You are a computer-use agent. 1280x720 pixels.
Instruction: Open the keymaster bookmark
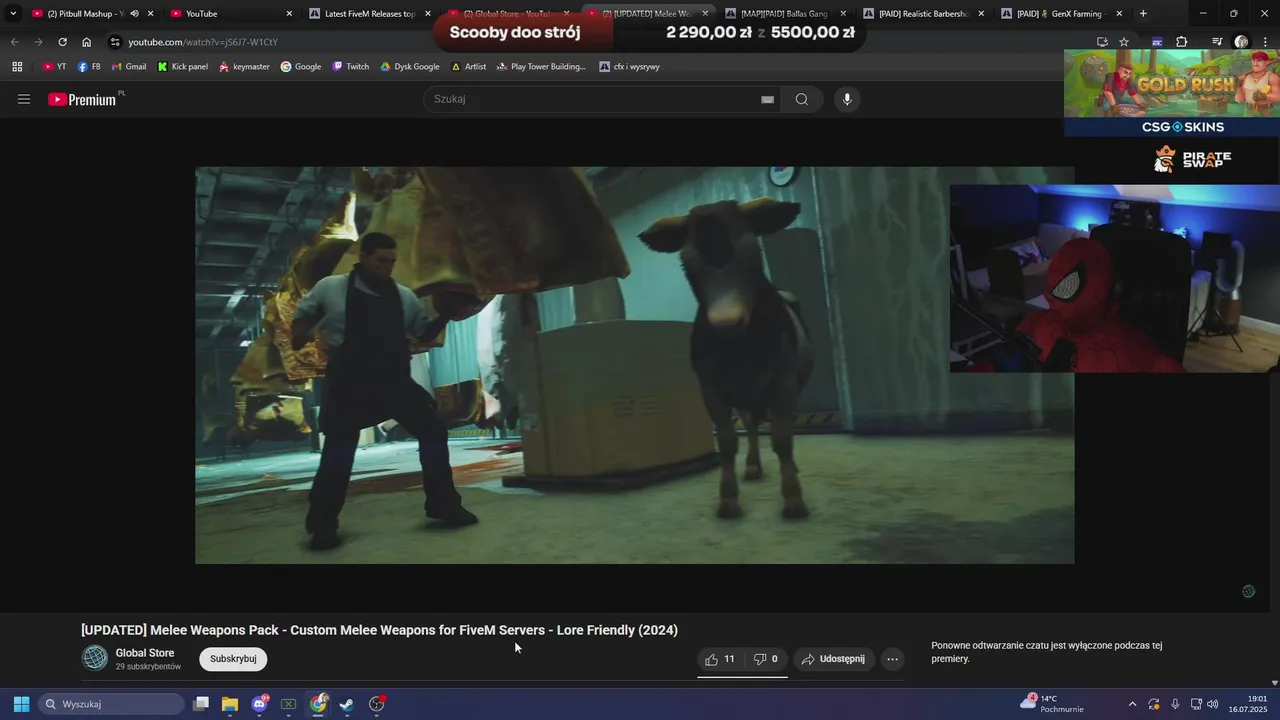(244, 67)
